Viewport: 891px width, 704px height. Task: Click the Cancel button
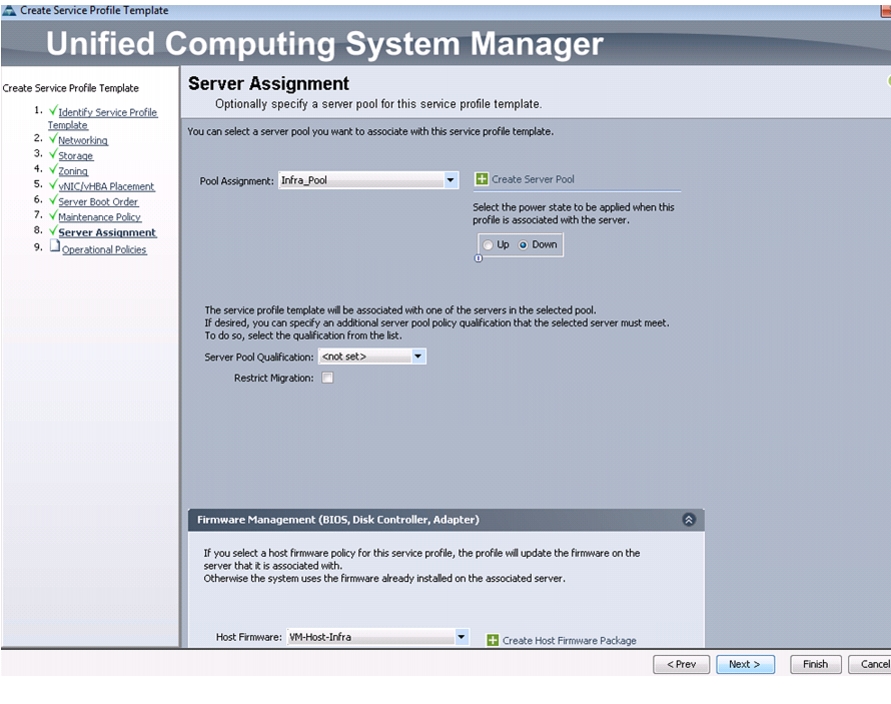[x=869, y=664]
